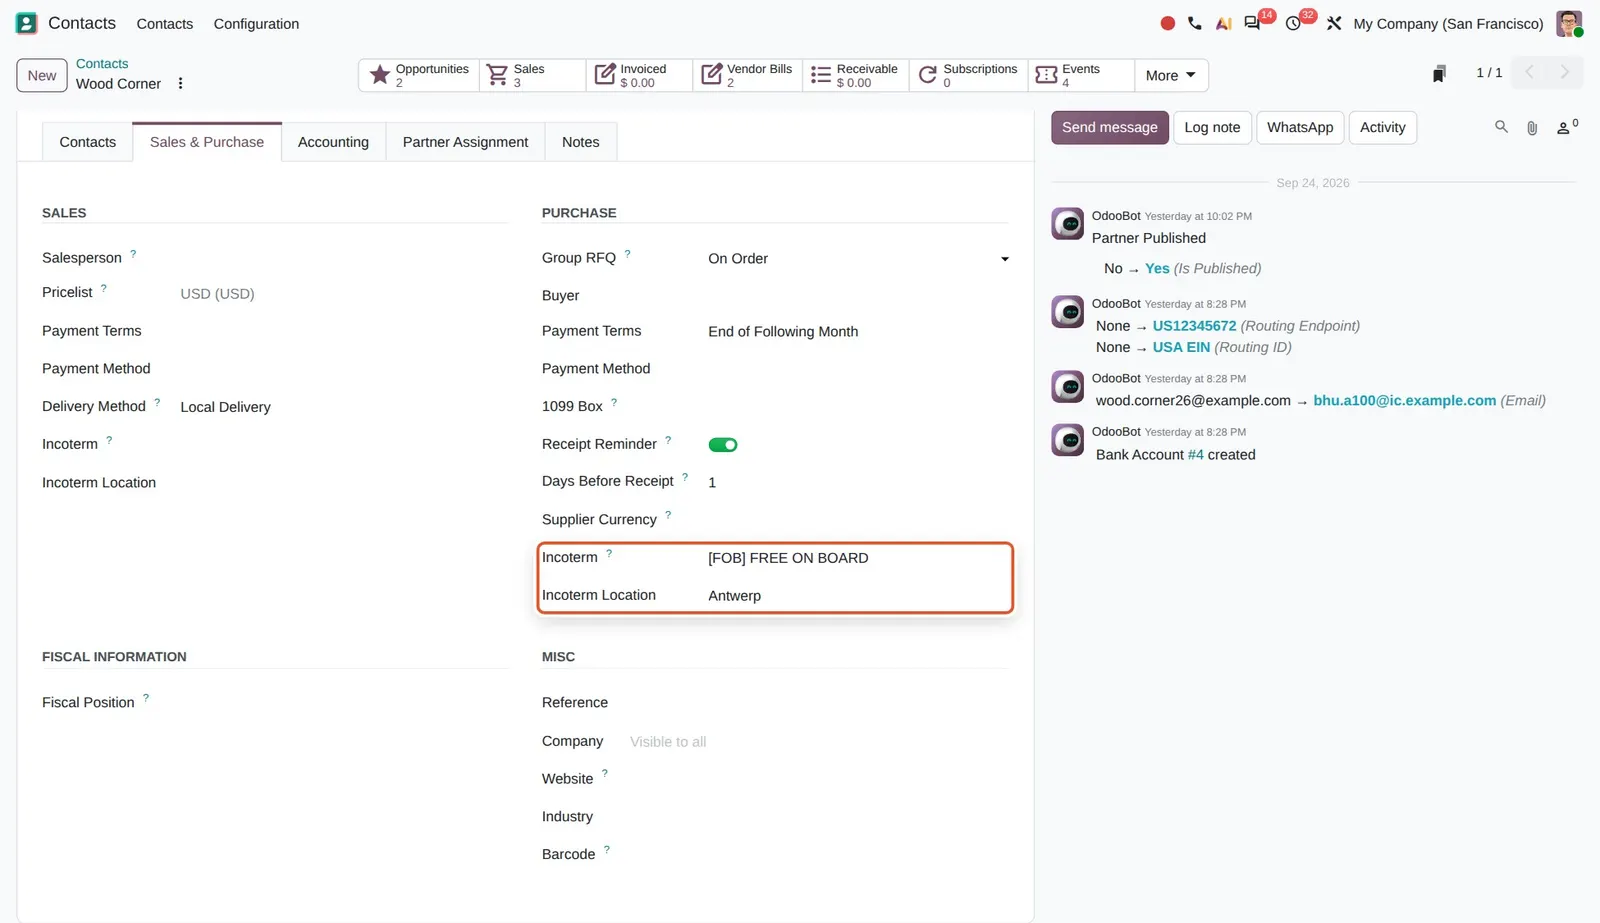Open the Contacts app home icon

point(27,23)
